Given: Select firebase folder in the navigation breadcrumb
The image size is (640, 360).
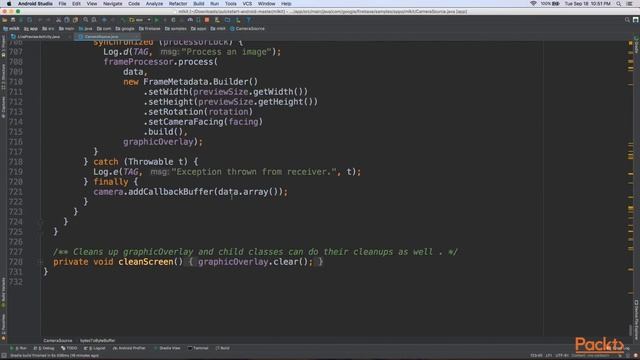Looking at the screenshot, I should point(150,29).
